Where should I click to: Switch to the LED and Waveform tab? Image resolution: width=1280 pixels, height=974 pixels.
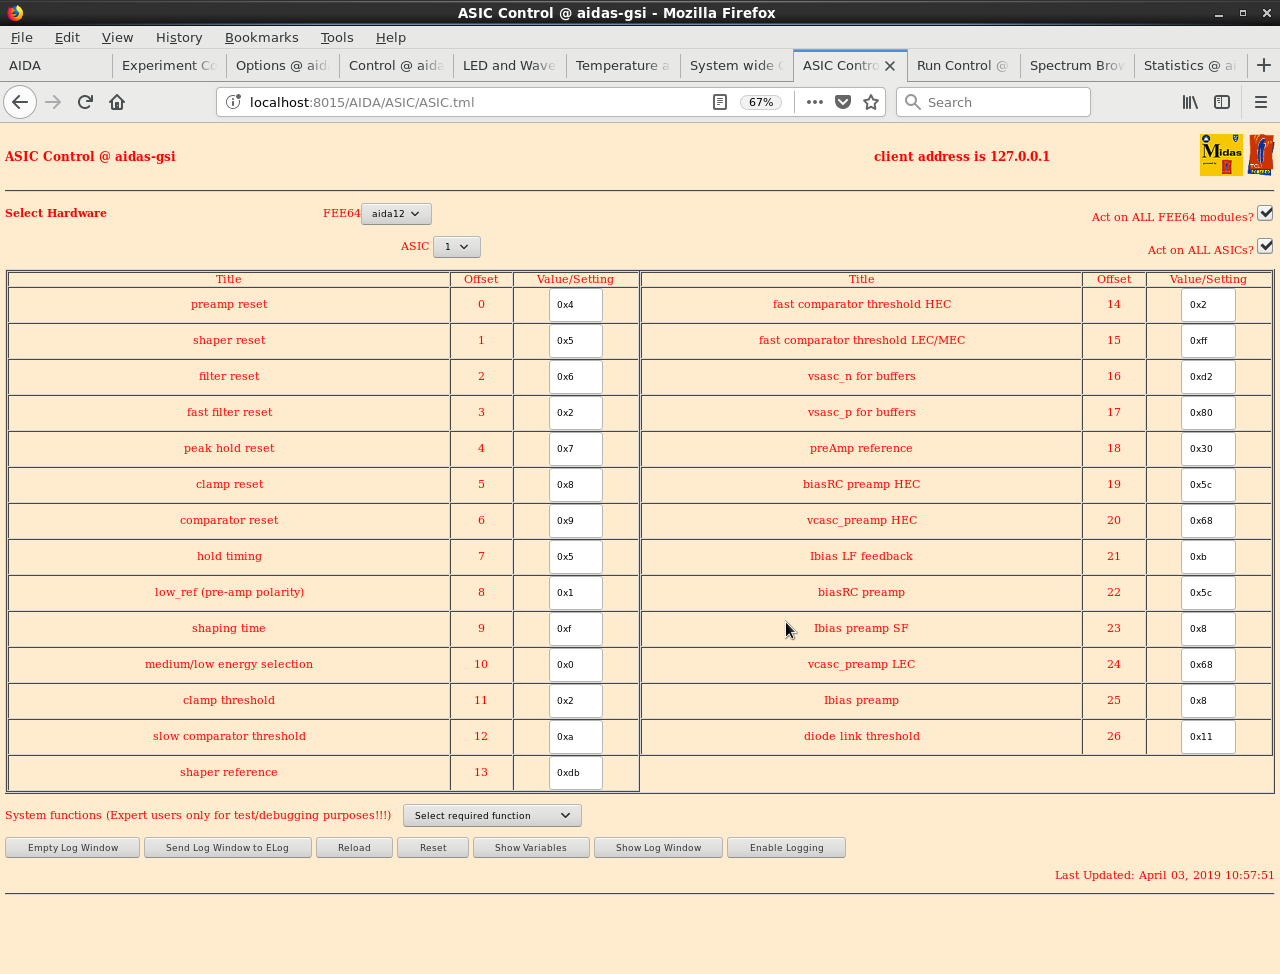510,66
